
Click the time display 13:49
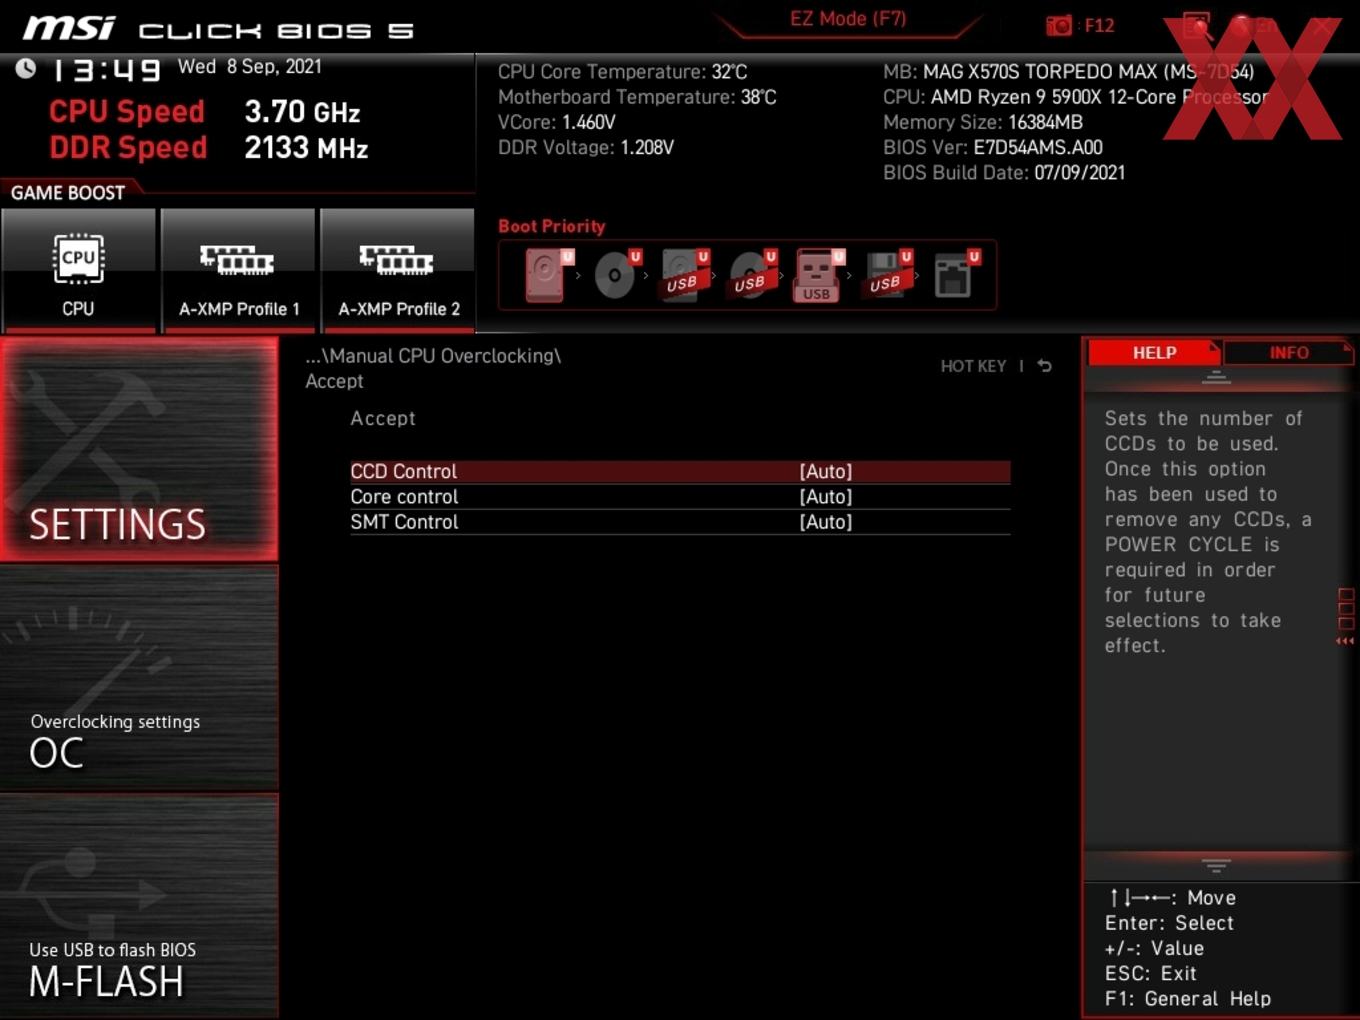tap(106, 70)
